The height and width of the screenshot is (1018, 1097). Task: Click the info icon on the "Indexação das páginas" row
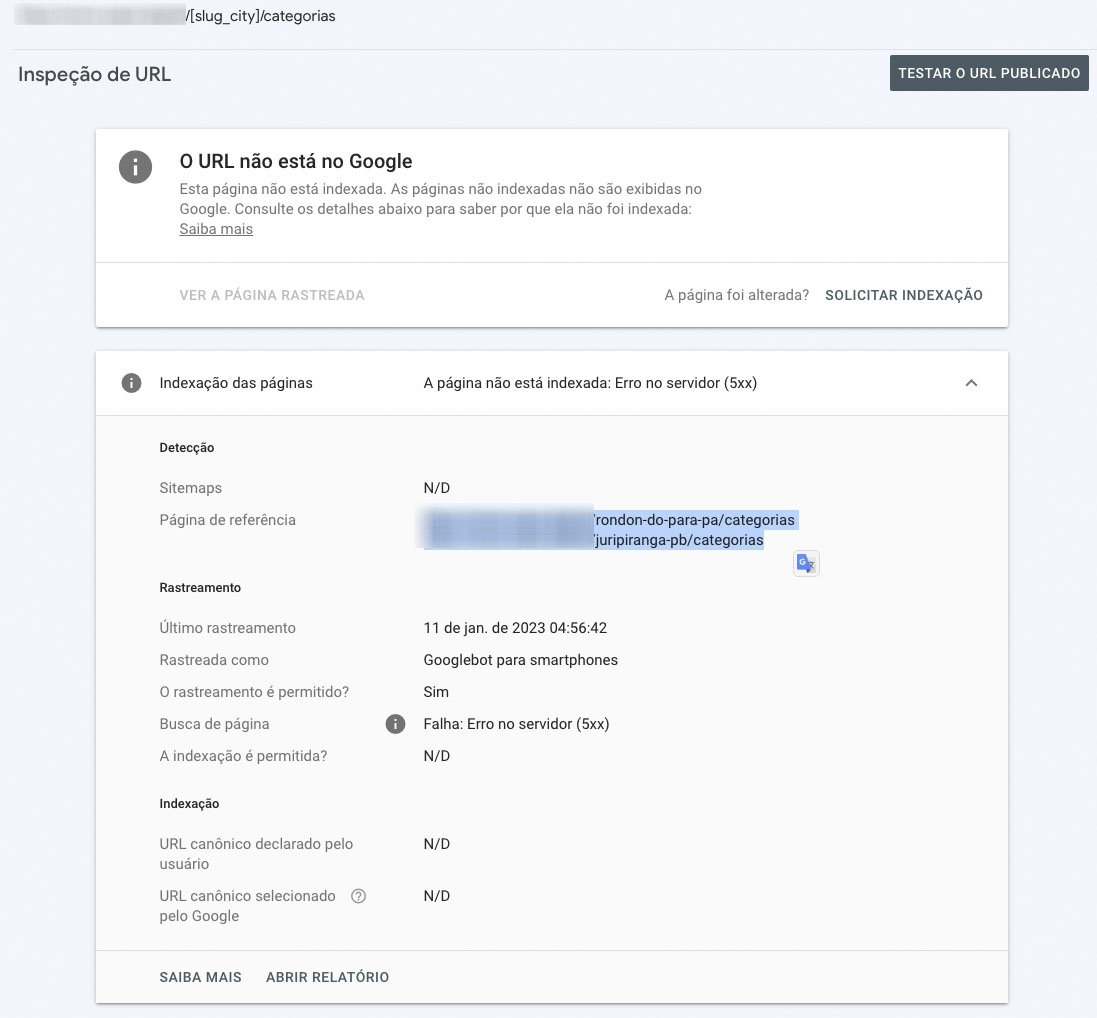[x=131, y=383]
